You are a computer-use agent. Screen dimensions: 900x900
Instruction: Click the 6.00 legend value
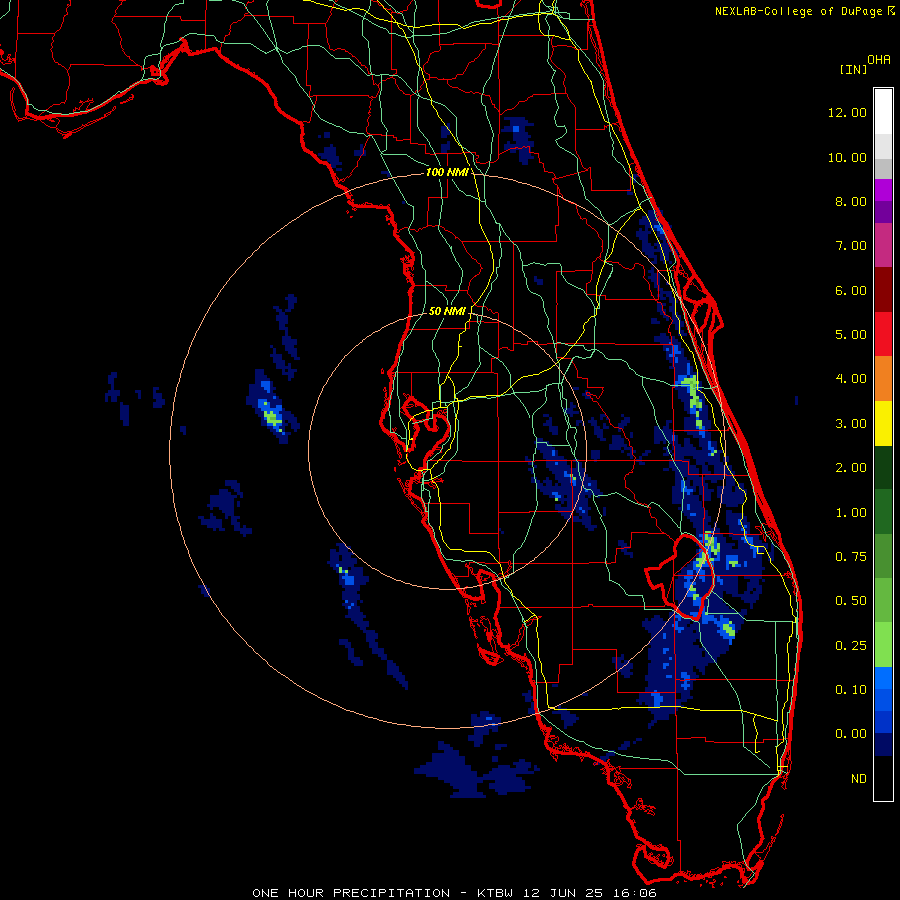pos(851,290)
